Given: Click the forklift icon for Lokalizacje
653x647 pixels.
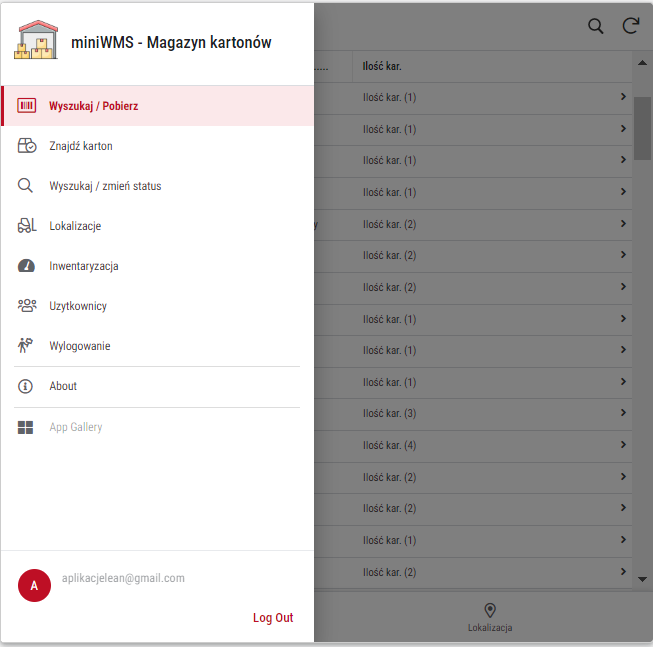Looking at the screenshot, I should 27,226.
